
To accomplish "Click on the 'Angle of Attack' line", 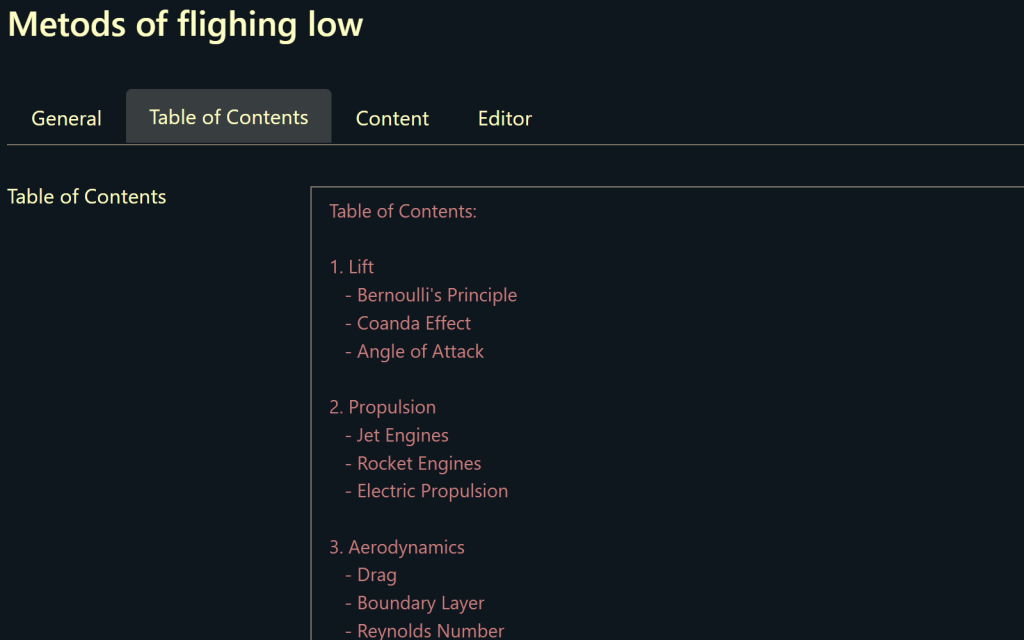I will click(420, 351).
